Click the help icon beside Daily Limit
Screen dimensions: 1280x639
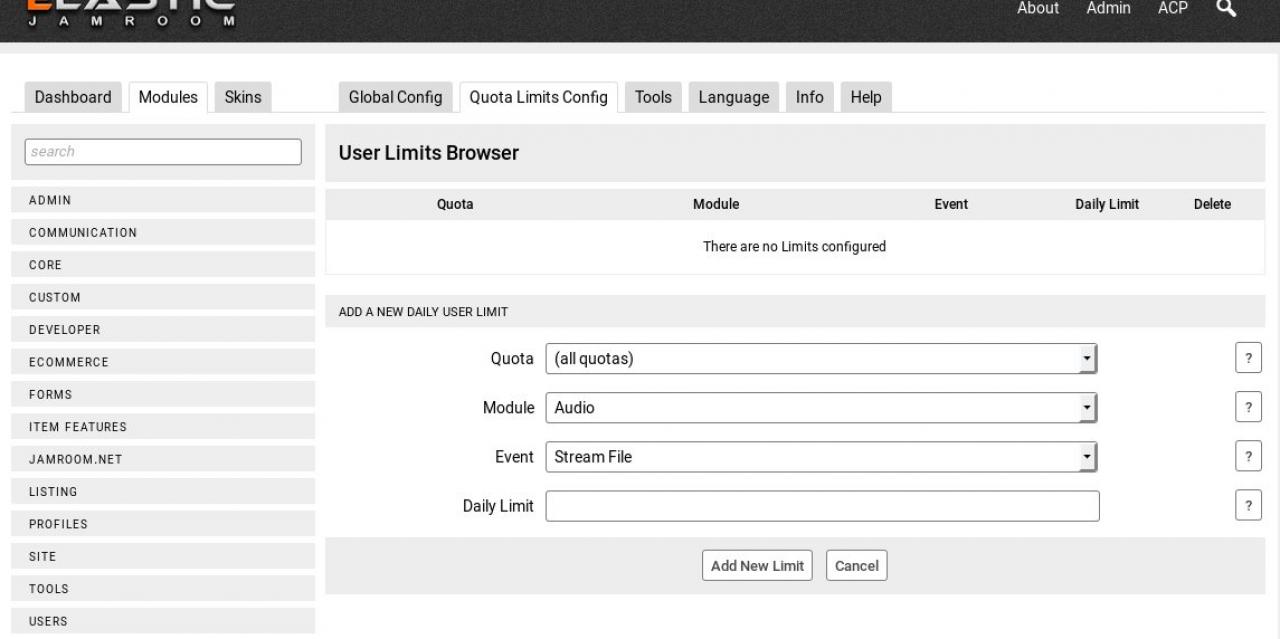pos(1247,505)
